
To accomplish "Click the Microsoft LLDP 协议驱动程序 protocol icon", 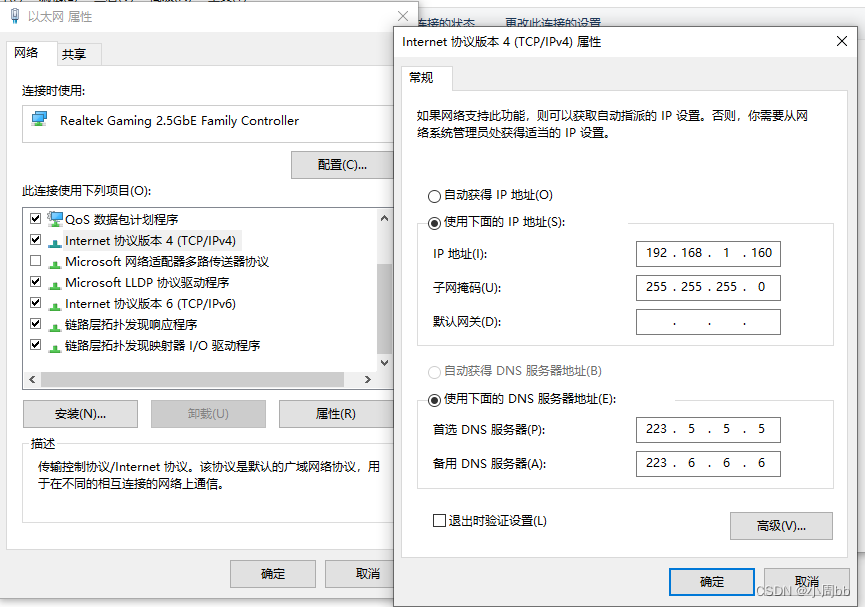I will pyautogui.click(x=54, y=282).
